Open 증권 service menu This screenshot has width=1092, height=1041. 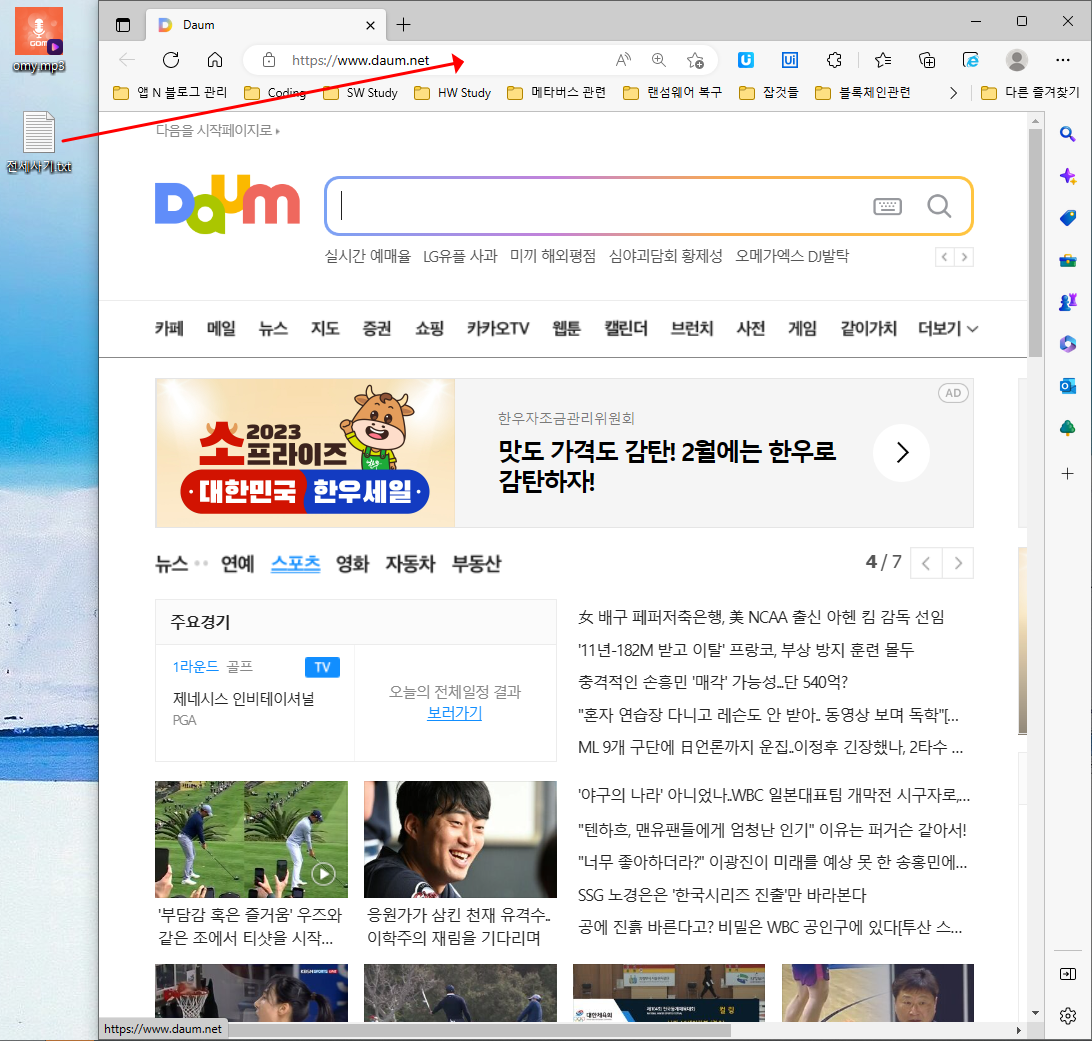tap(377, 329)
